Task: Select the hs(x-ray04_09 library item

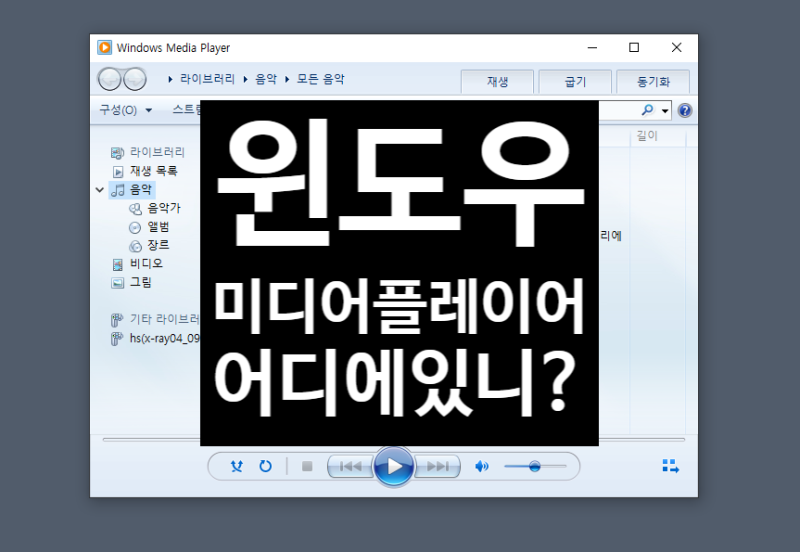Action: point(156,338)
